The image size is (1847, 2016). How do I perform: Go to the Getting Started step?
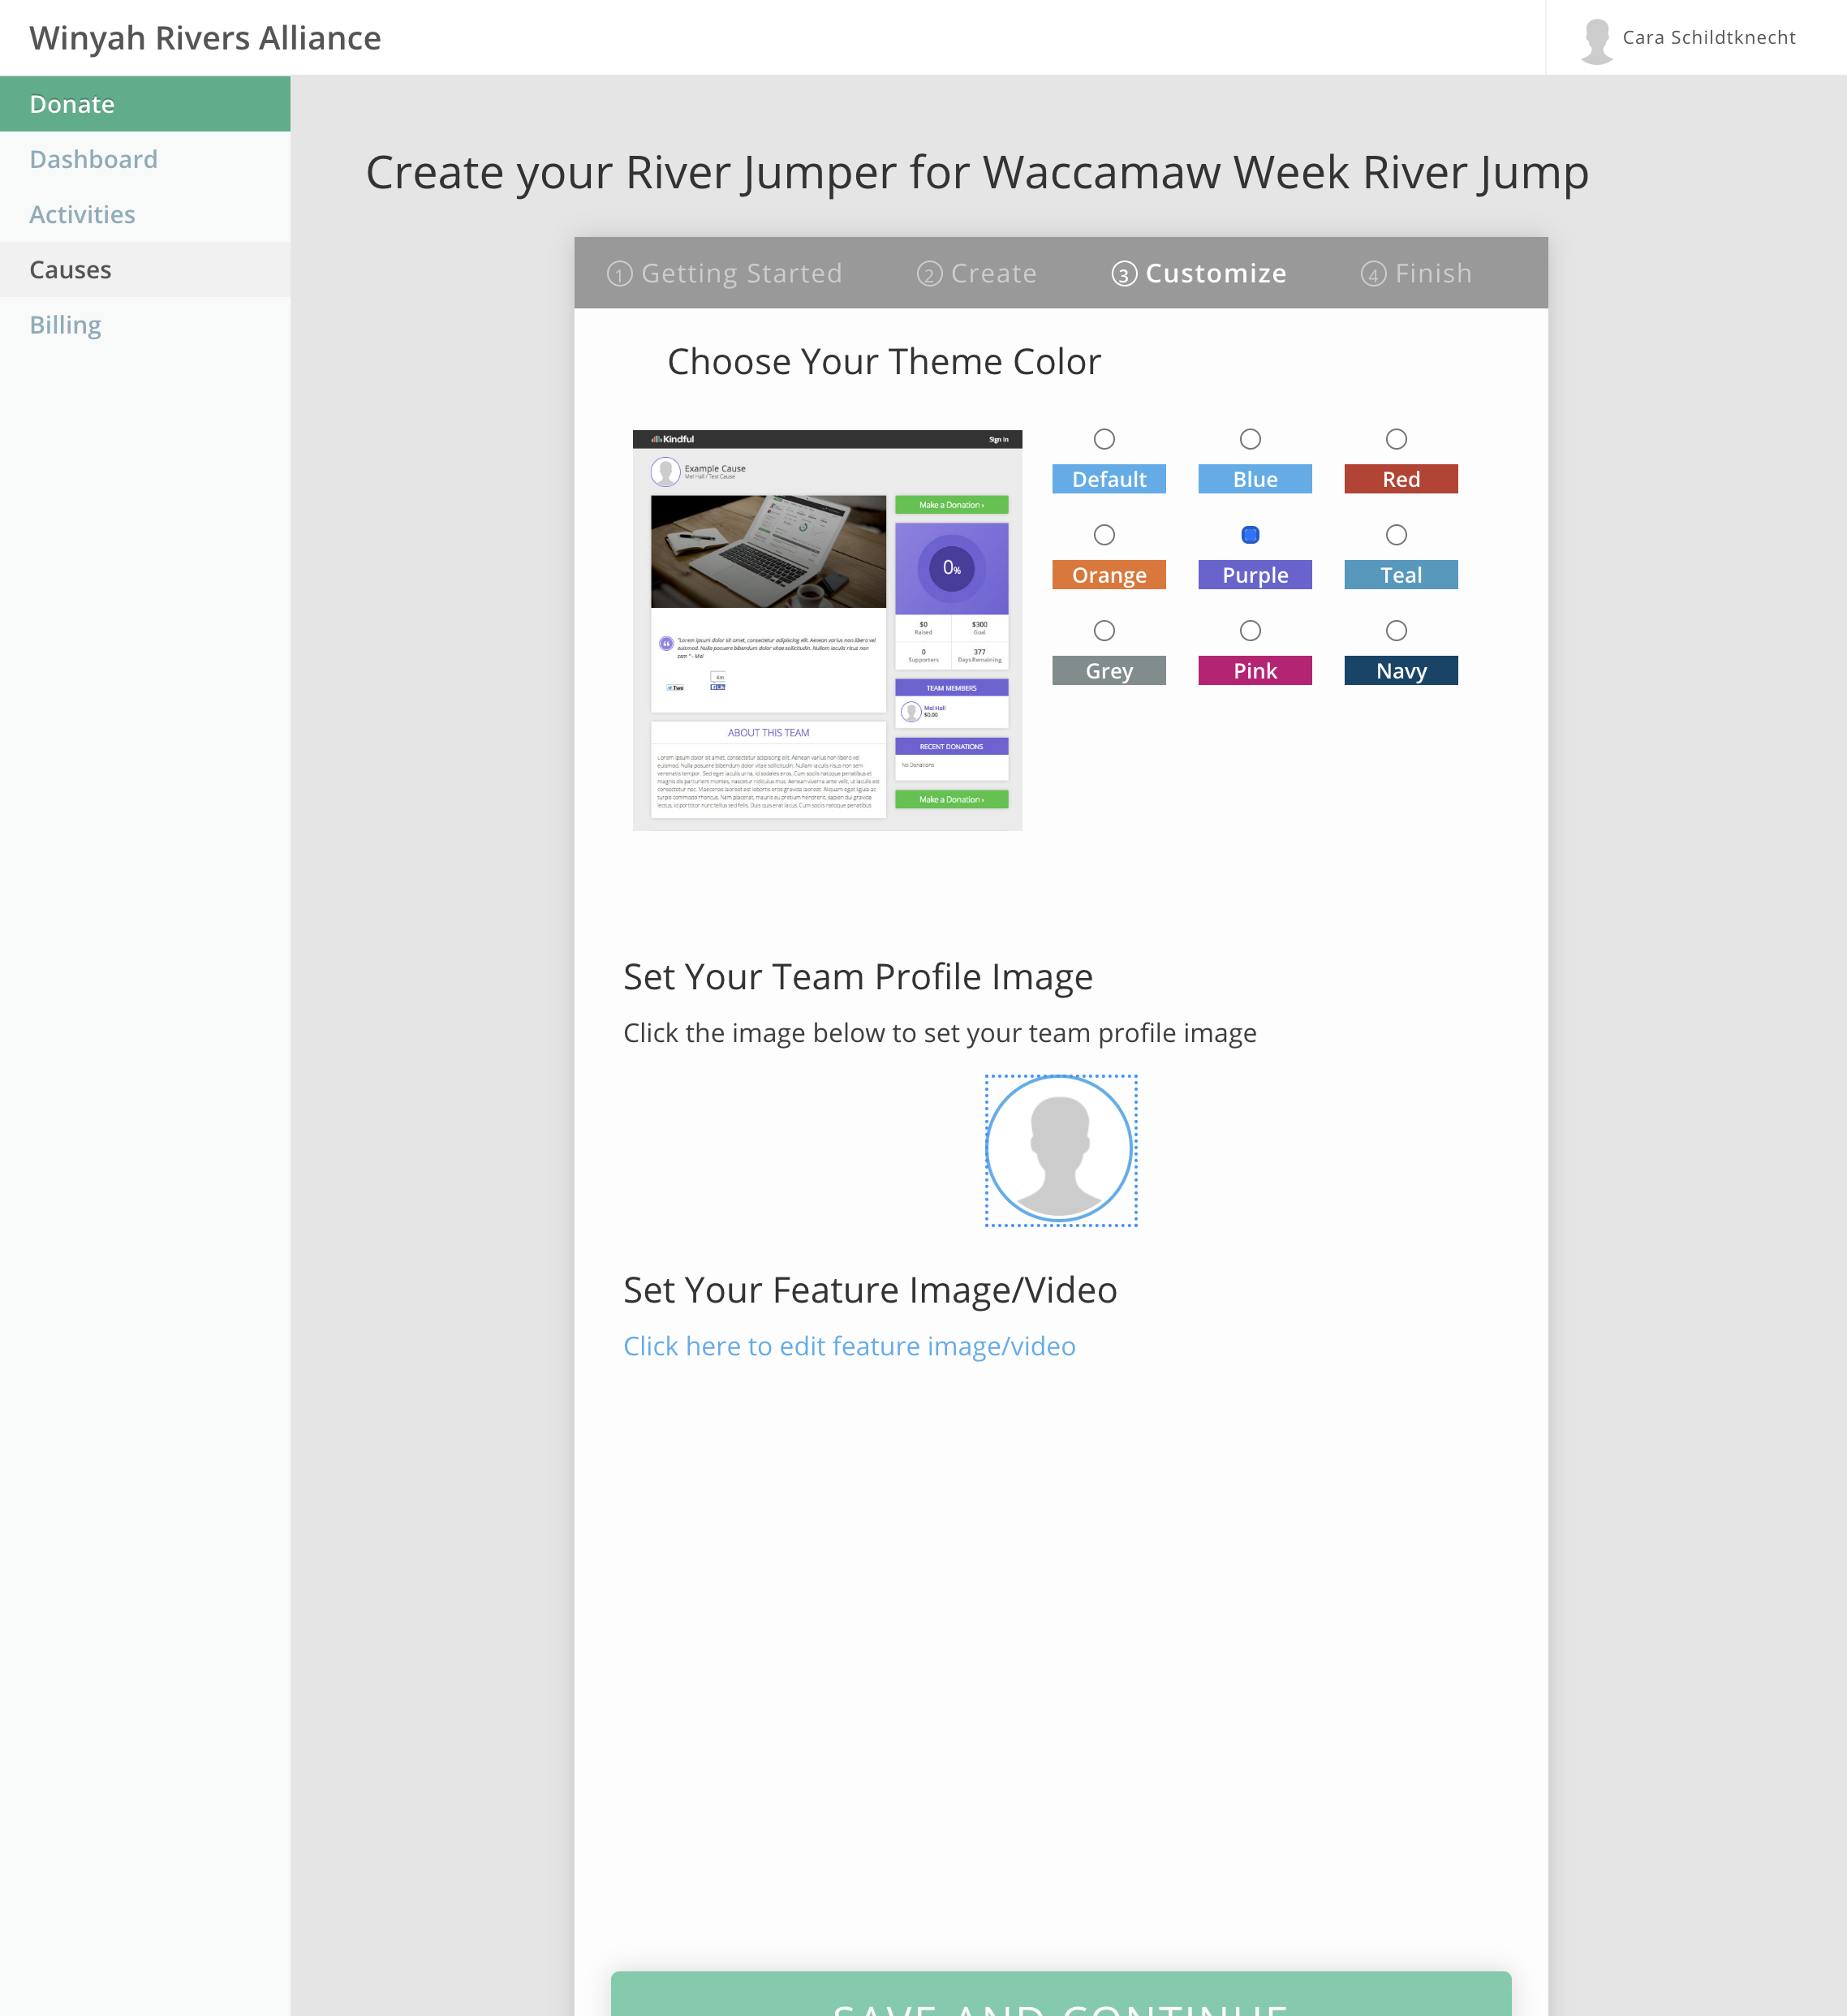point(724,273)
